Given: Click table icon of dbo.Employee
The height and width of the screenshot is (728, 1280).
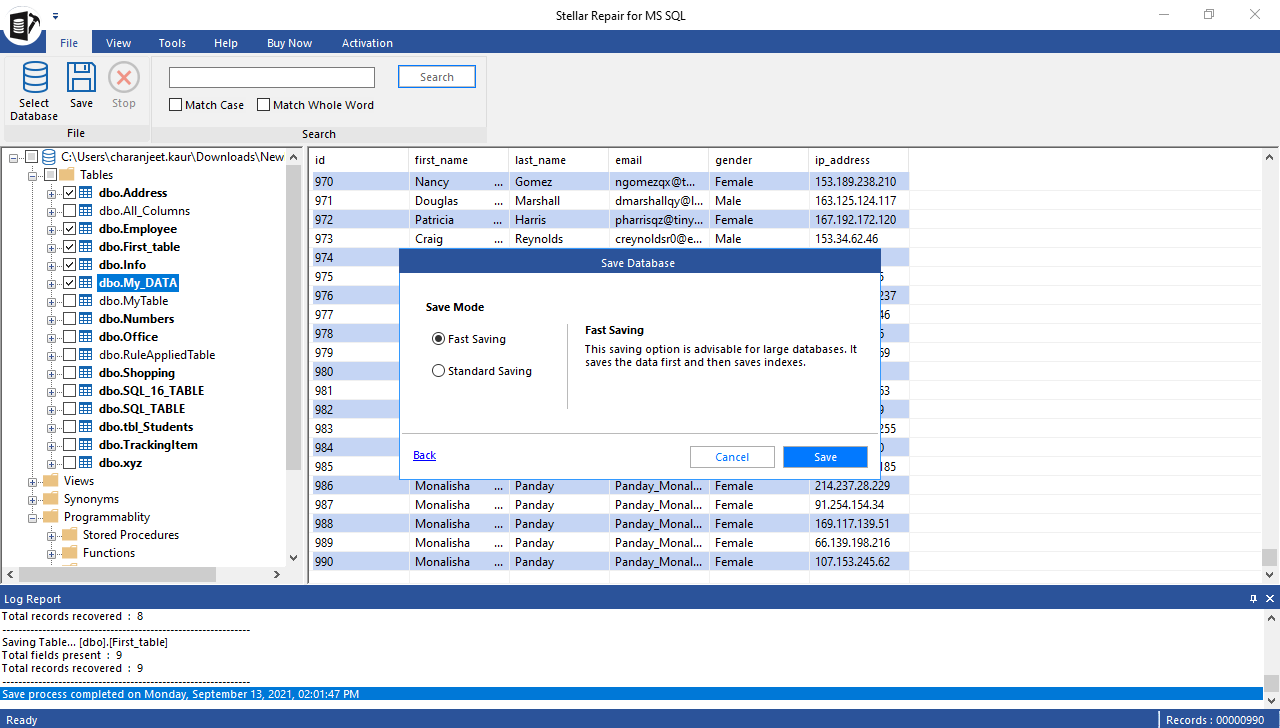Looking at the screenshot, I should pyautogui.click(x=87, y=229).
